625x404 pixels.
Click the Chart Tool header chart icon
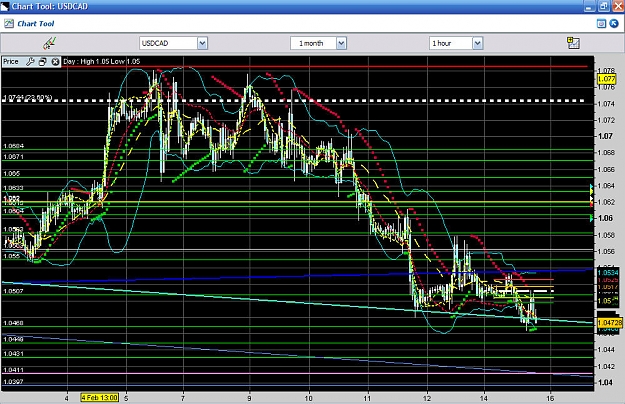(9, 24)
